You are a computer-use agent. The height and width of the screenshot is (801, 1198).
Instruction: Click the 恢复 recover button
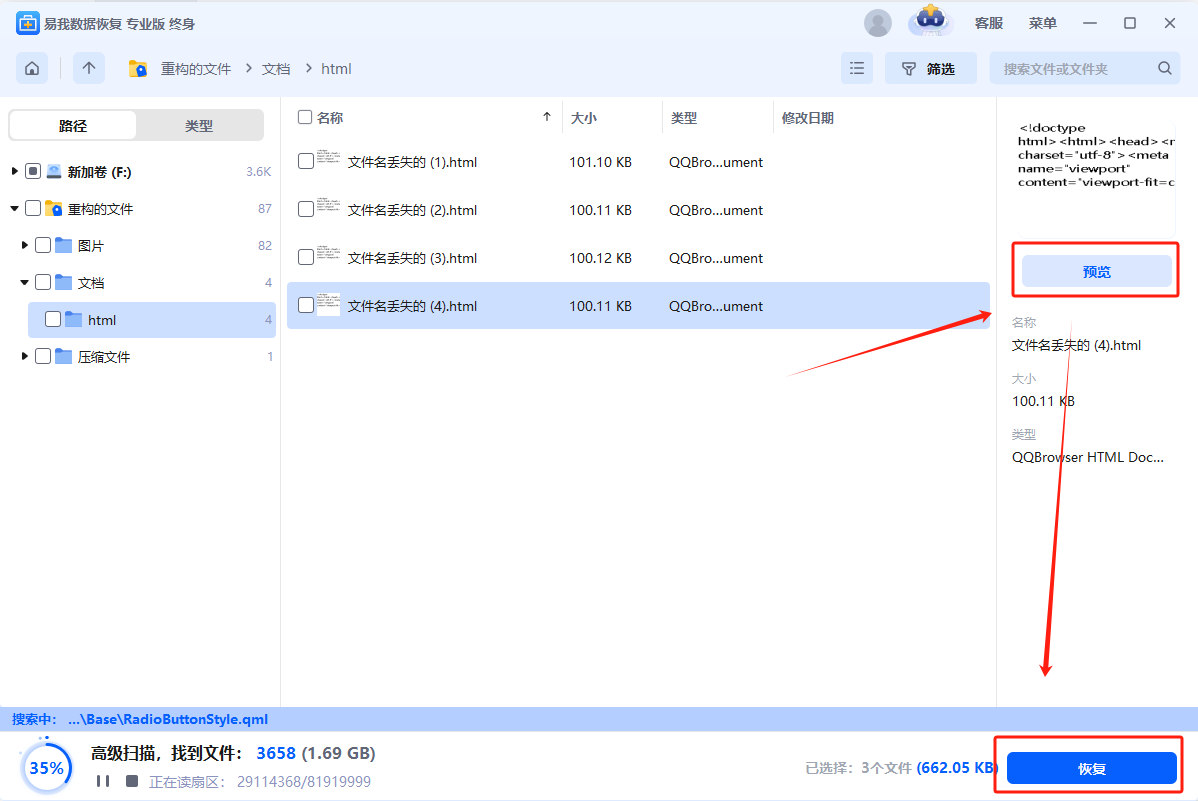click(1091, 768)
